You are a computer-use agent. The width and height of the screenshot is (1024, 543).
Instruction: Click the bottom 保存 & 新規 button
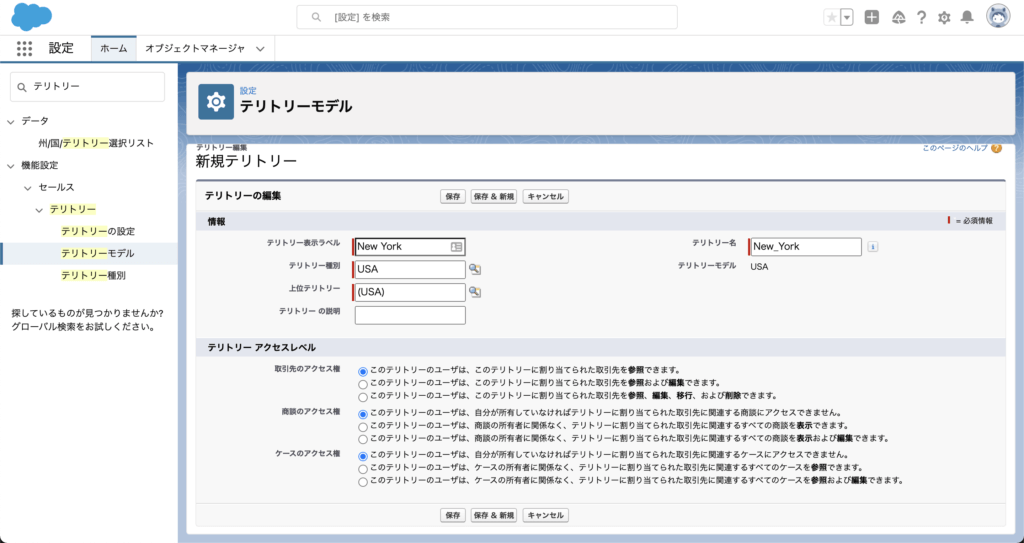pos(494,516)
